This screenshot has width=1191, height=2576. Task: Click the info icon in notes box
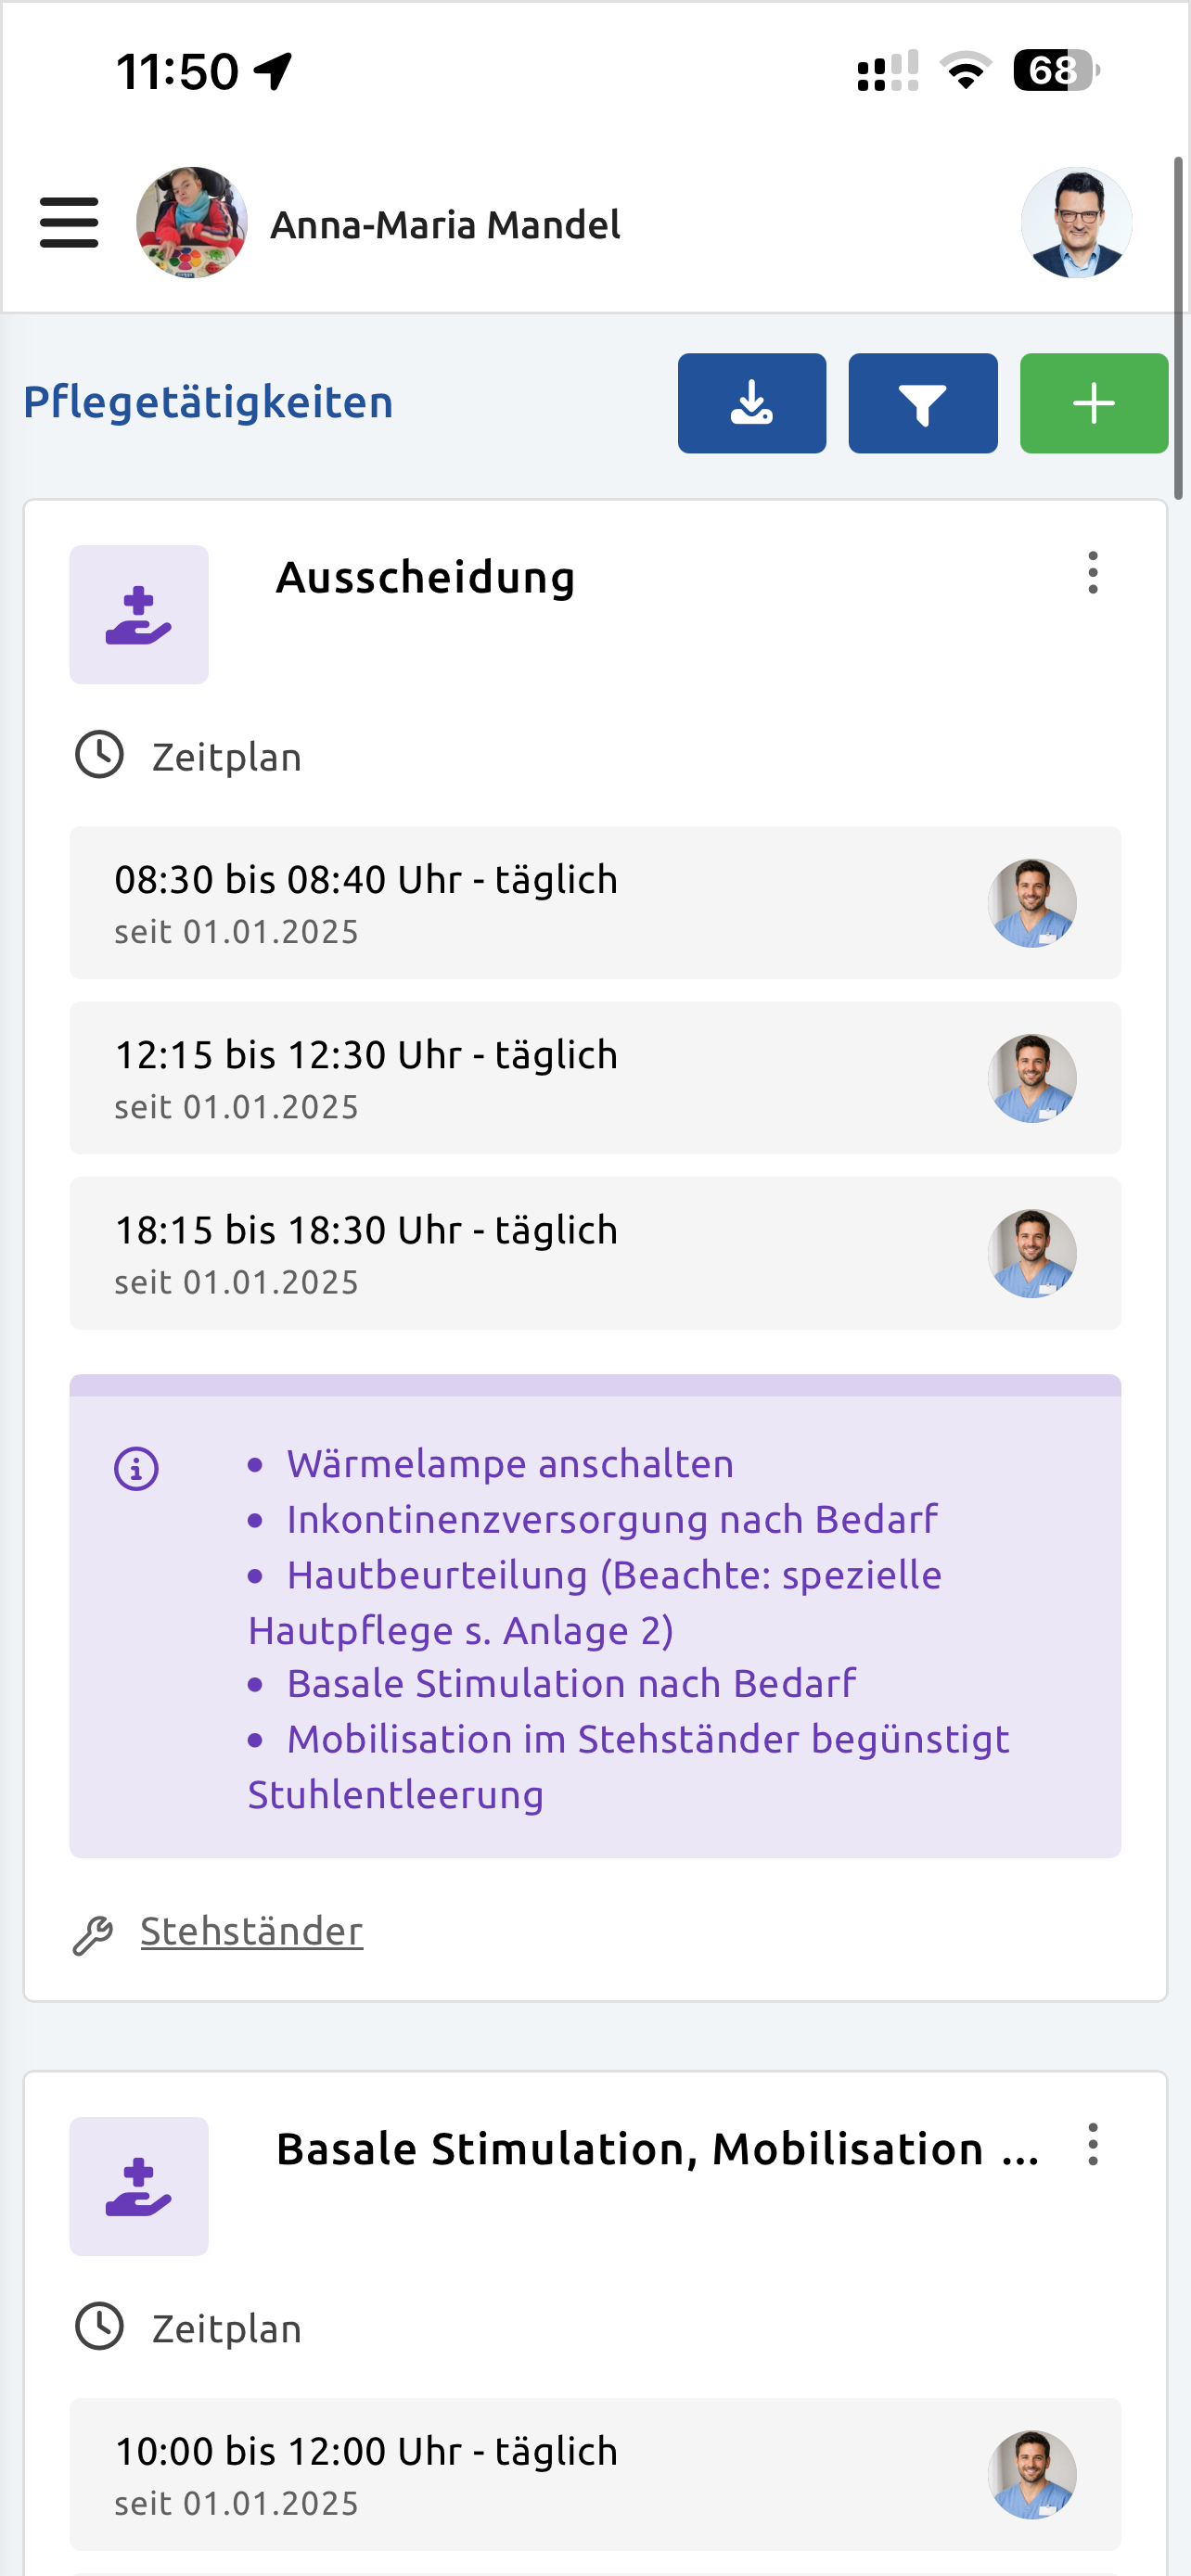136,1469
